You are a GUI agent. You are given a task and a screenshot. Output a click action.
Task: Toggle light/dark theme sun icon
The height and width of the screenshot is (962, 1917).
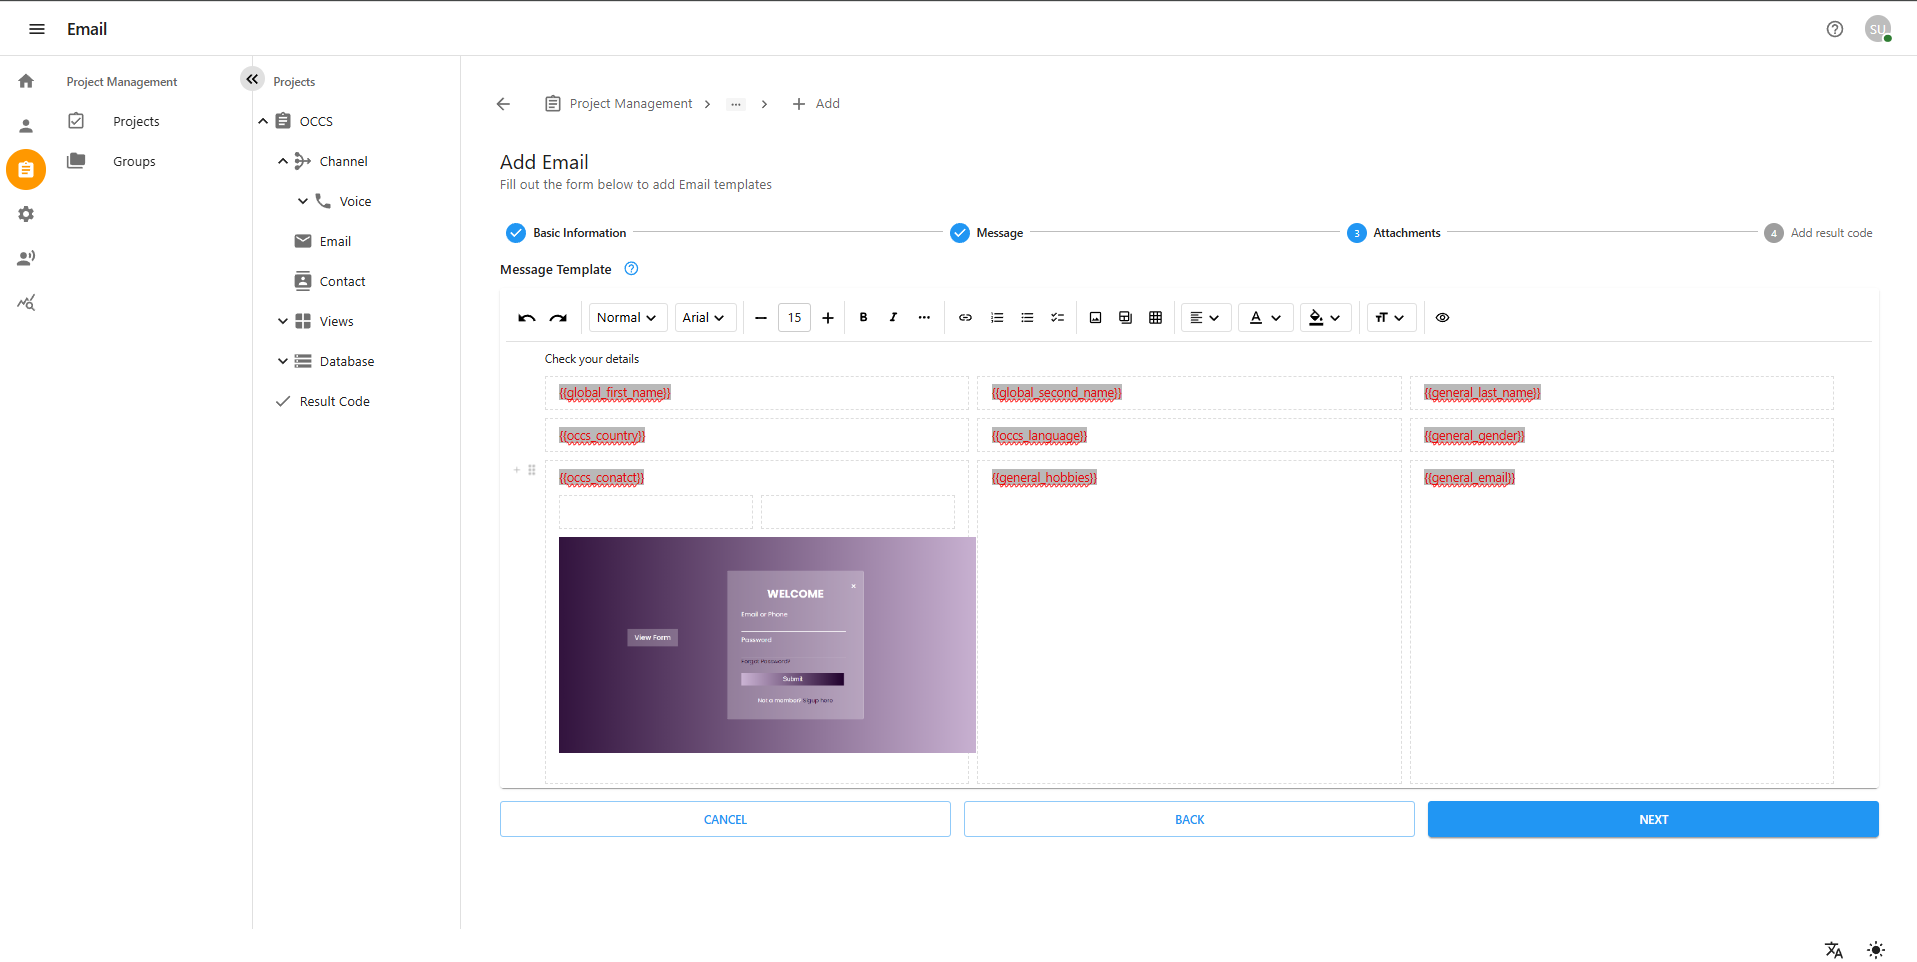(x=1875, y=950)
